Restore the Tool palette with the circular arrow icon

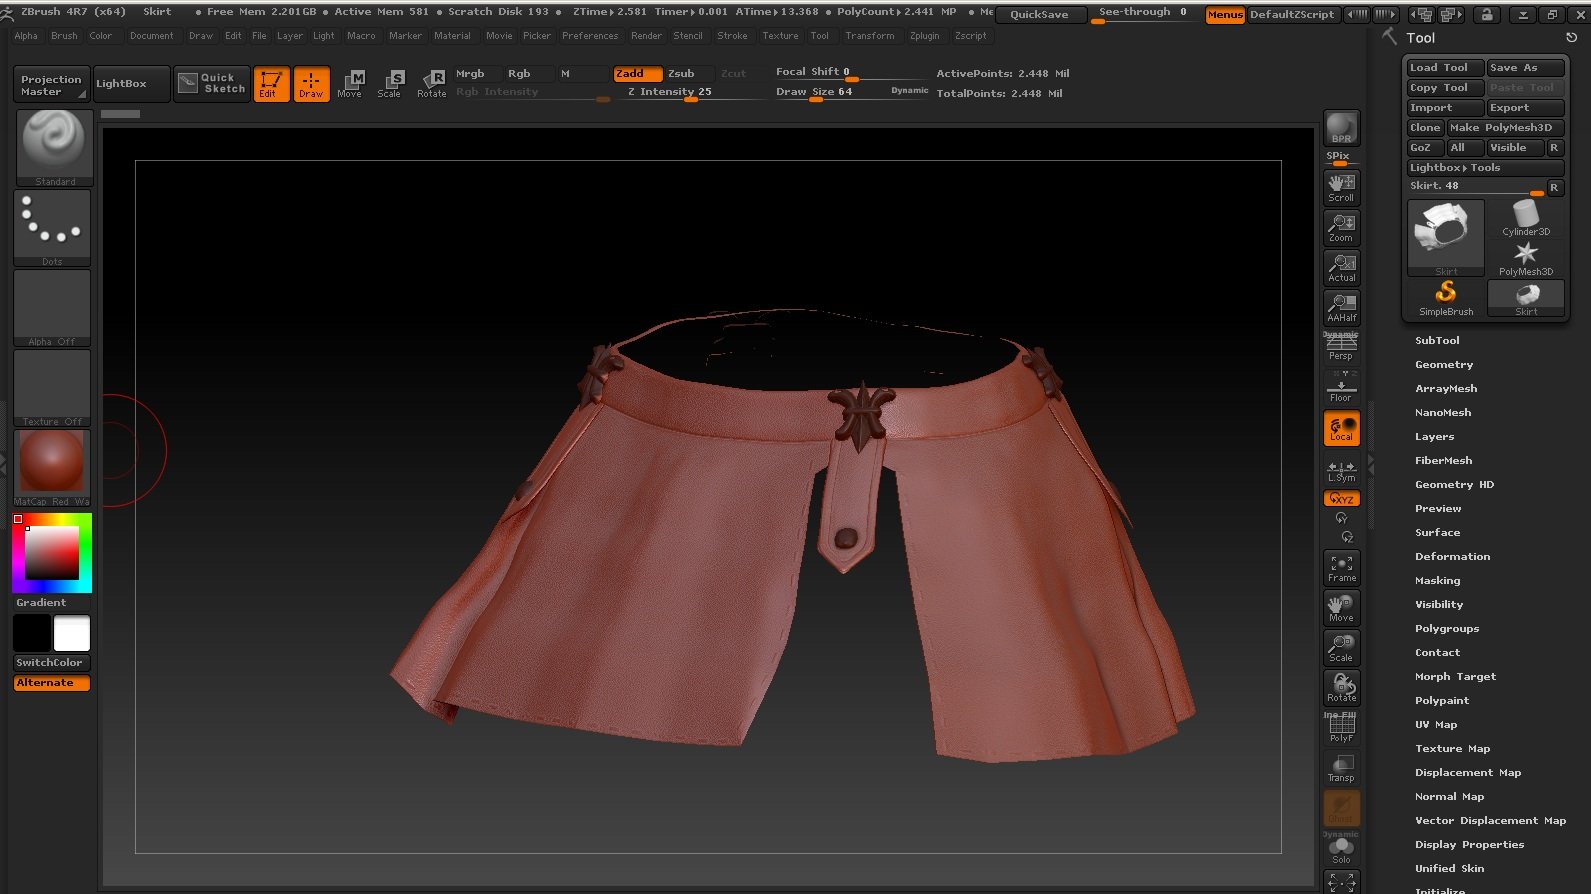(1571, 38)
